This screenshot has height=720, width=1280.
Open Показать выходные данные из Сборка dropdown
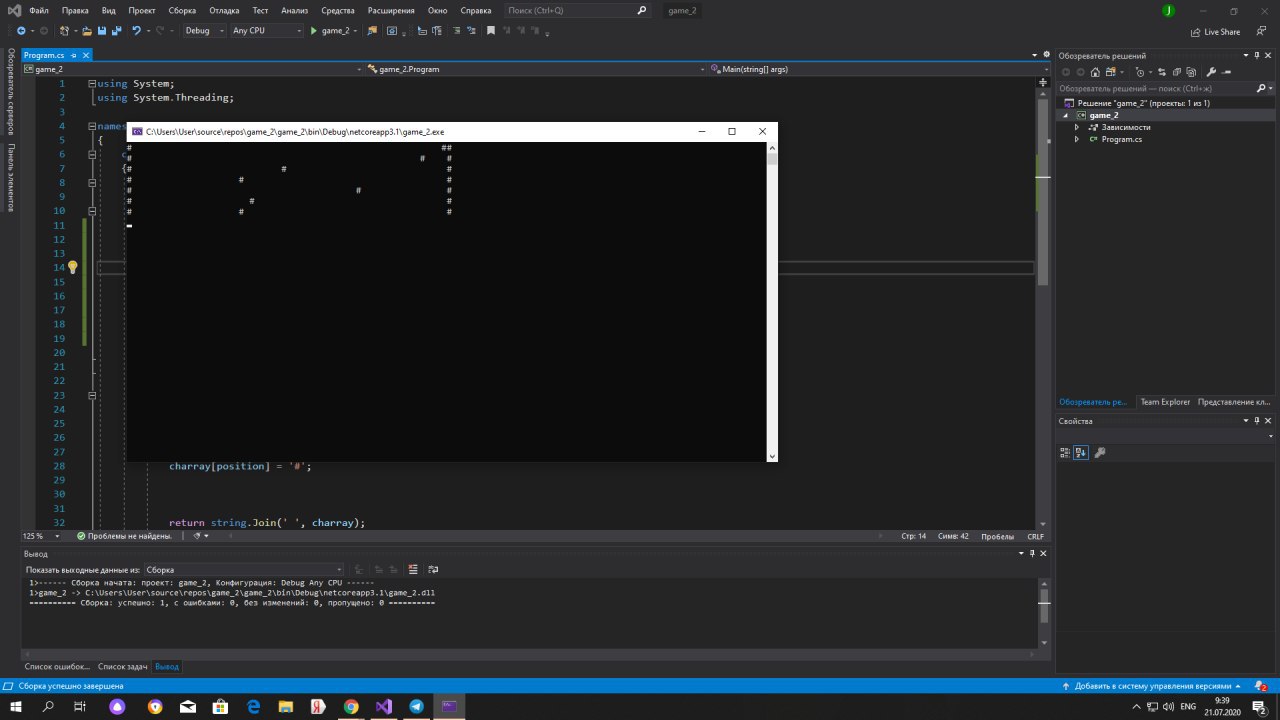243,569
